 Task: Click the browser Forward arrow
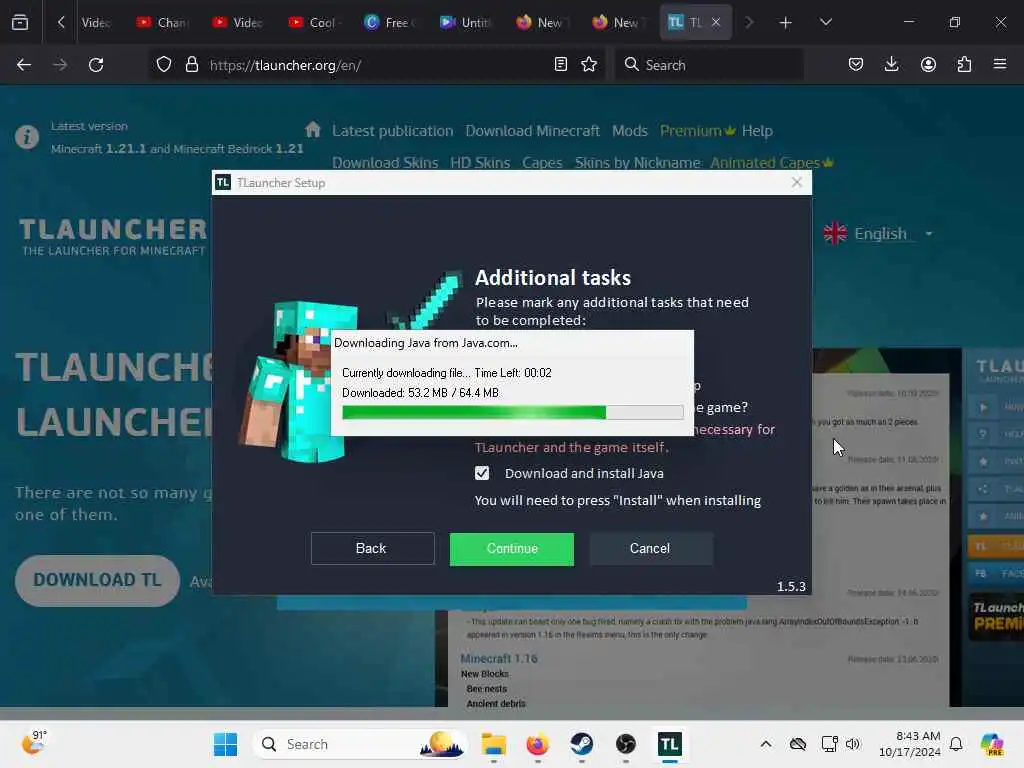tap(60, 65)
